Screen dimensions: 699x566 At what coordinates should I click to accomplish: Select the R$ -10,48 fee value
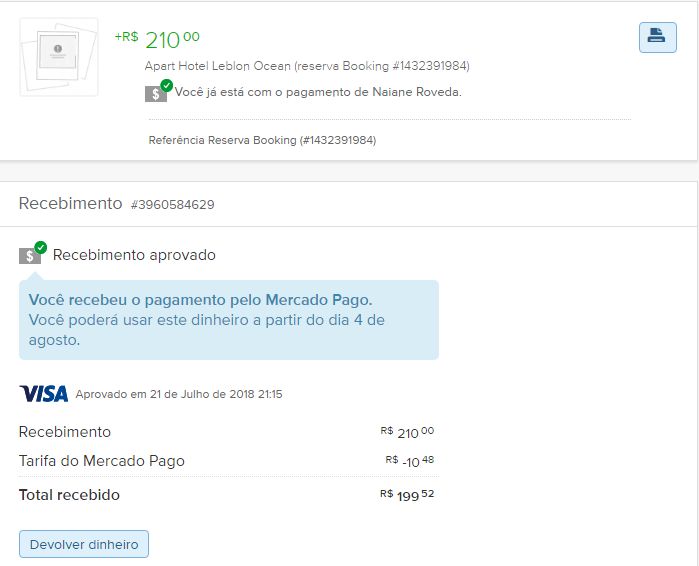pyautogui.click(x=410, y=461)
